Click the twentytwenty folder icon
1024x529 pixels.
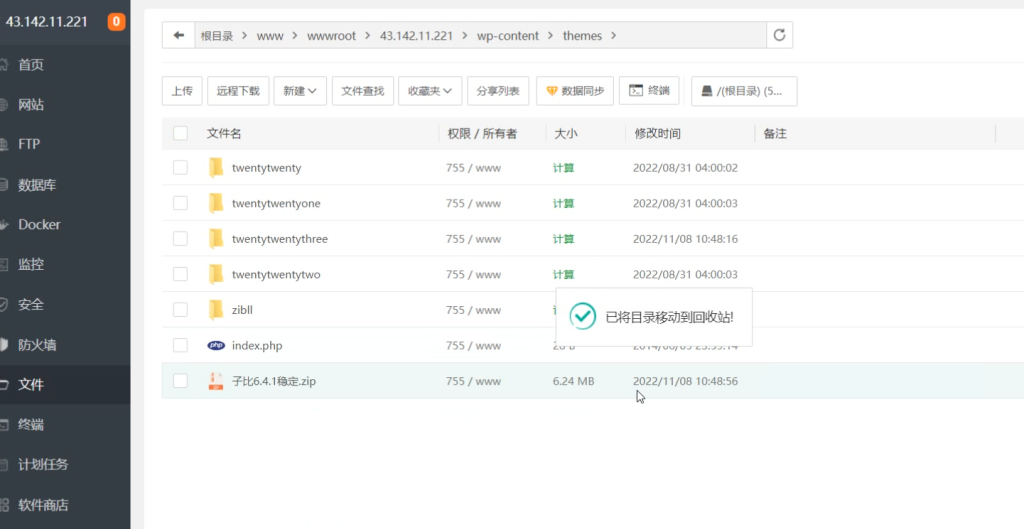(216, 168)
